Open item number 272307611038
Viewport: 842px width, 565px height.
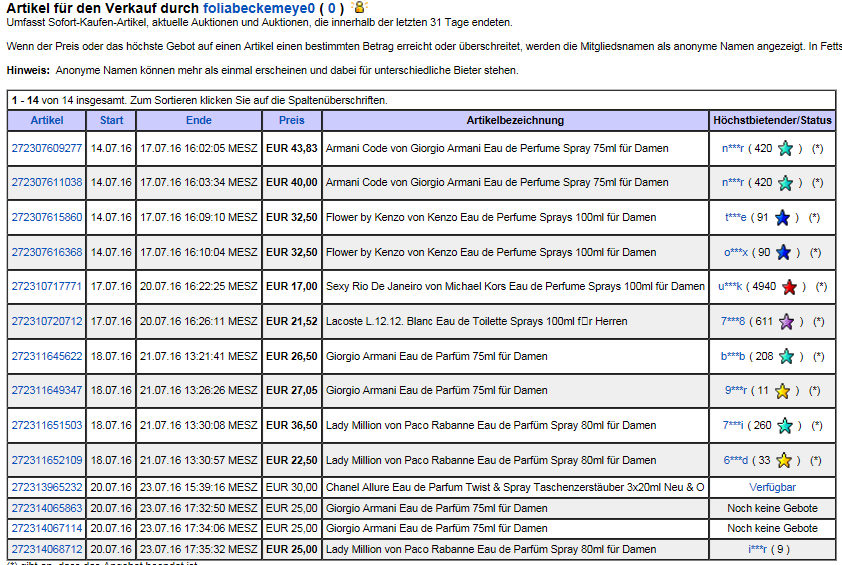[x=47, y=183]
